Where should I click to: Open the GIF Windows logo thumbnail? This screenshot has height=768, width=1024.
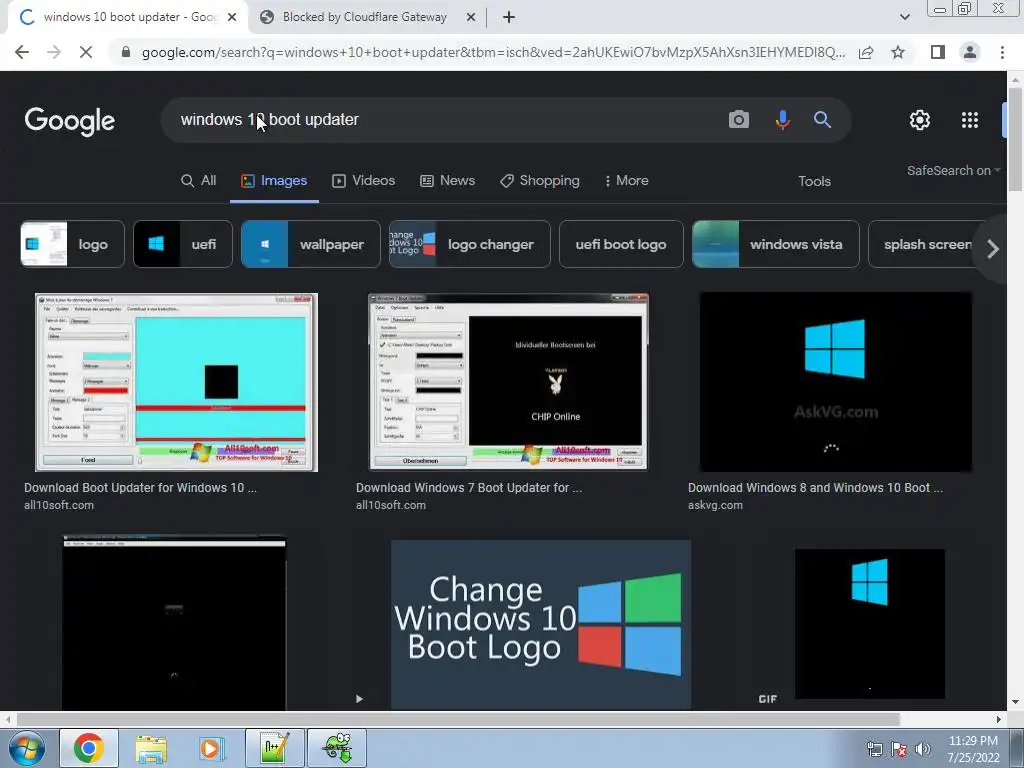click(869, 624)
